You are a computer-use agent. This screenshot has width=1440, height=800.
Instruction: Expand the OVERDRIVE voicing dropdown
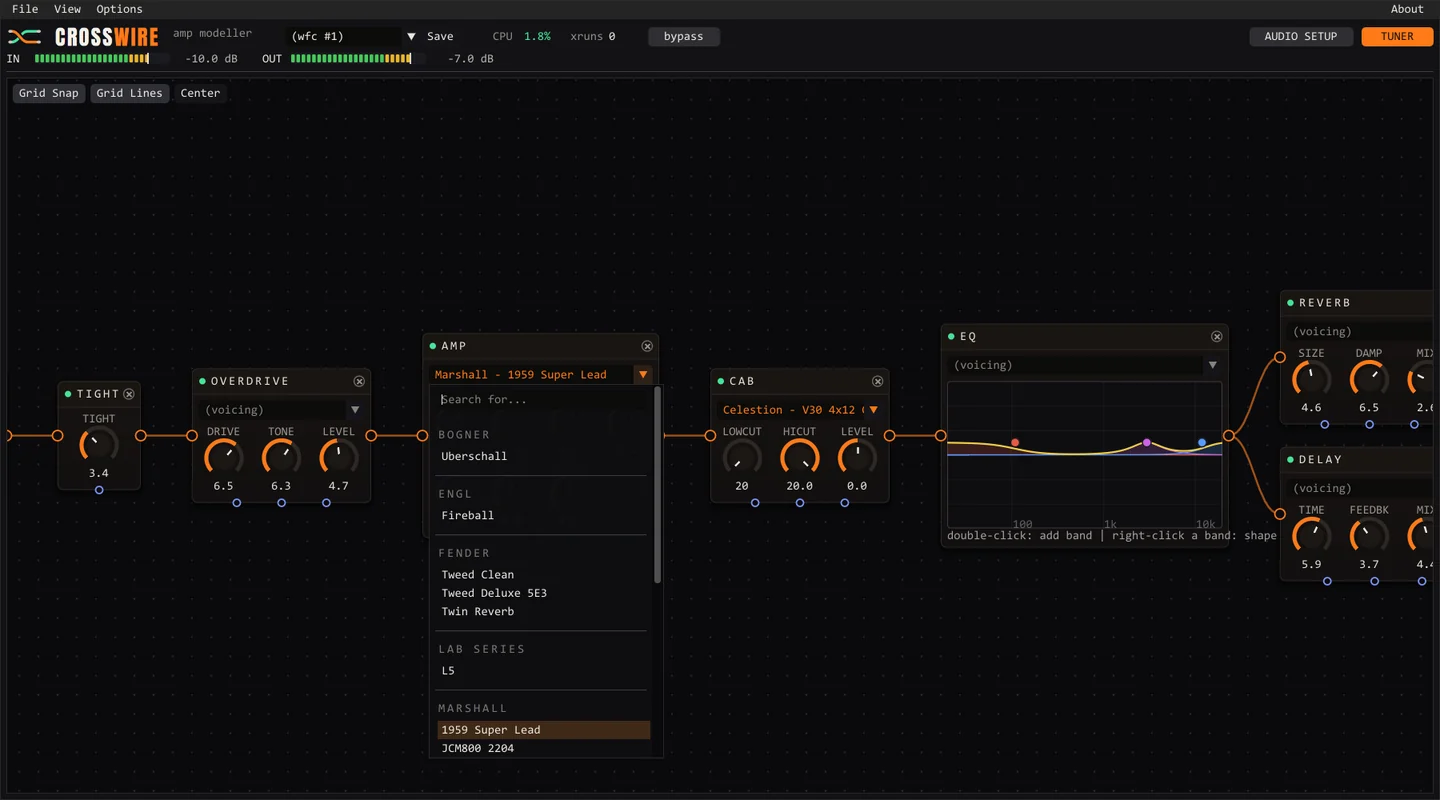click(x=355, y=410)
